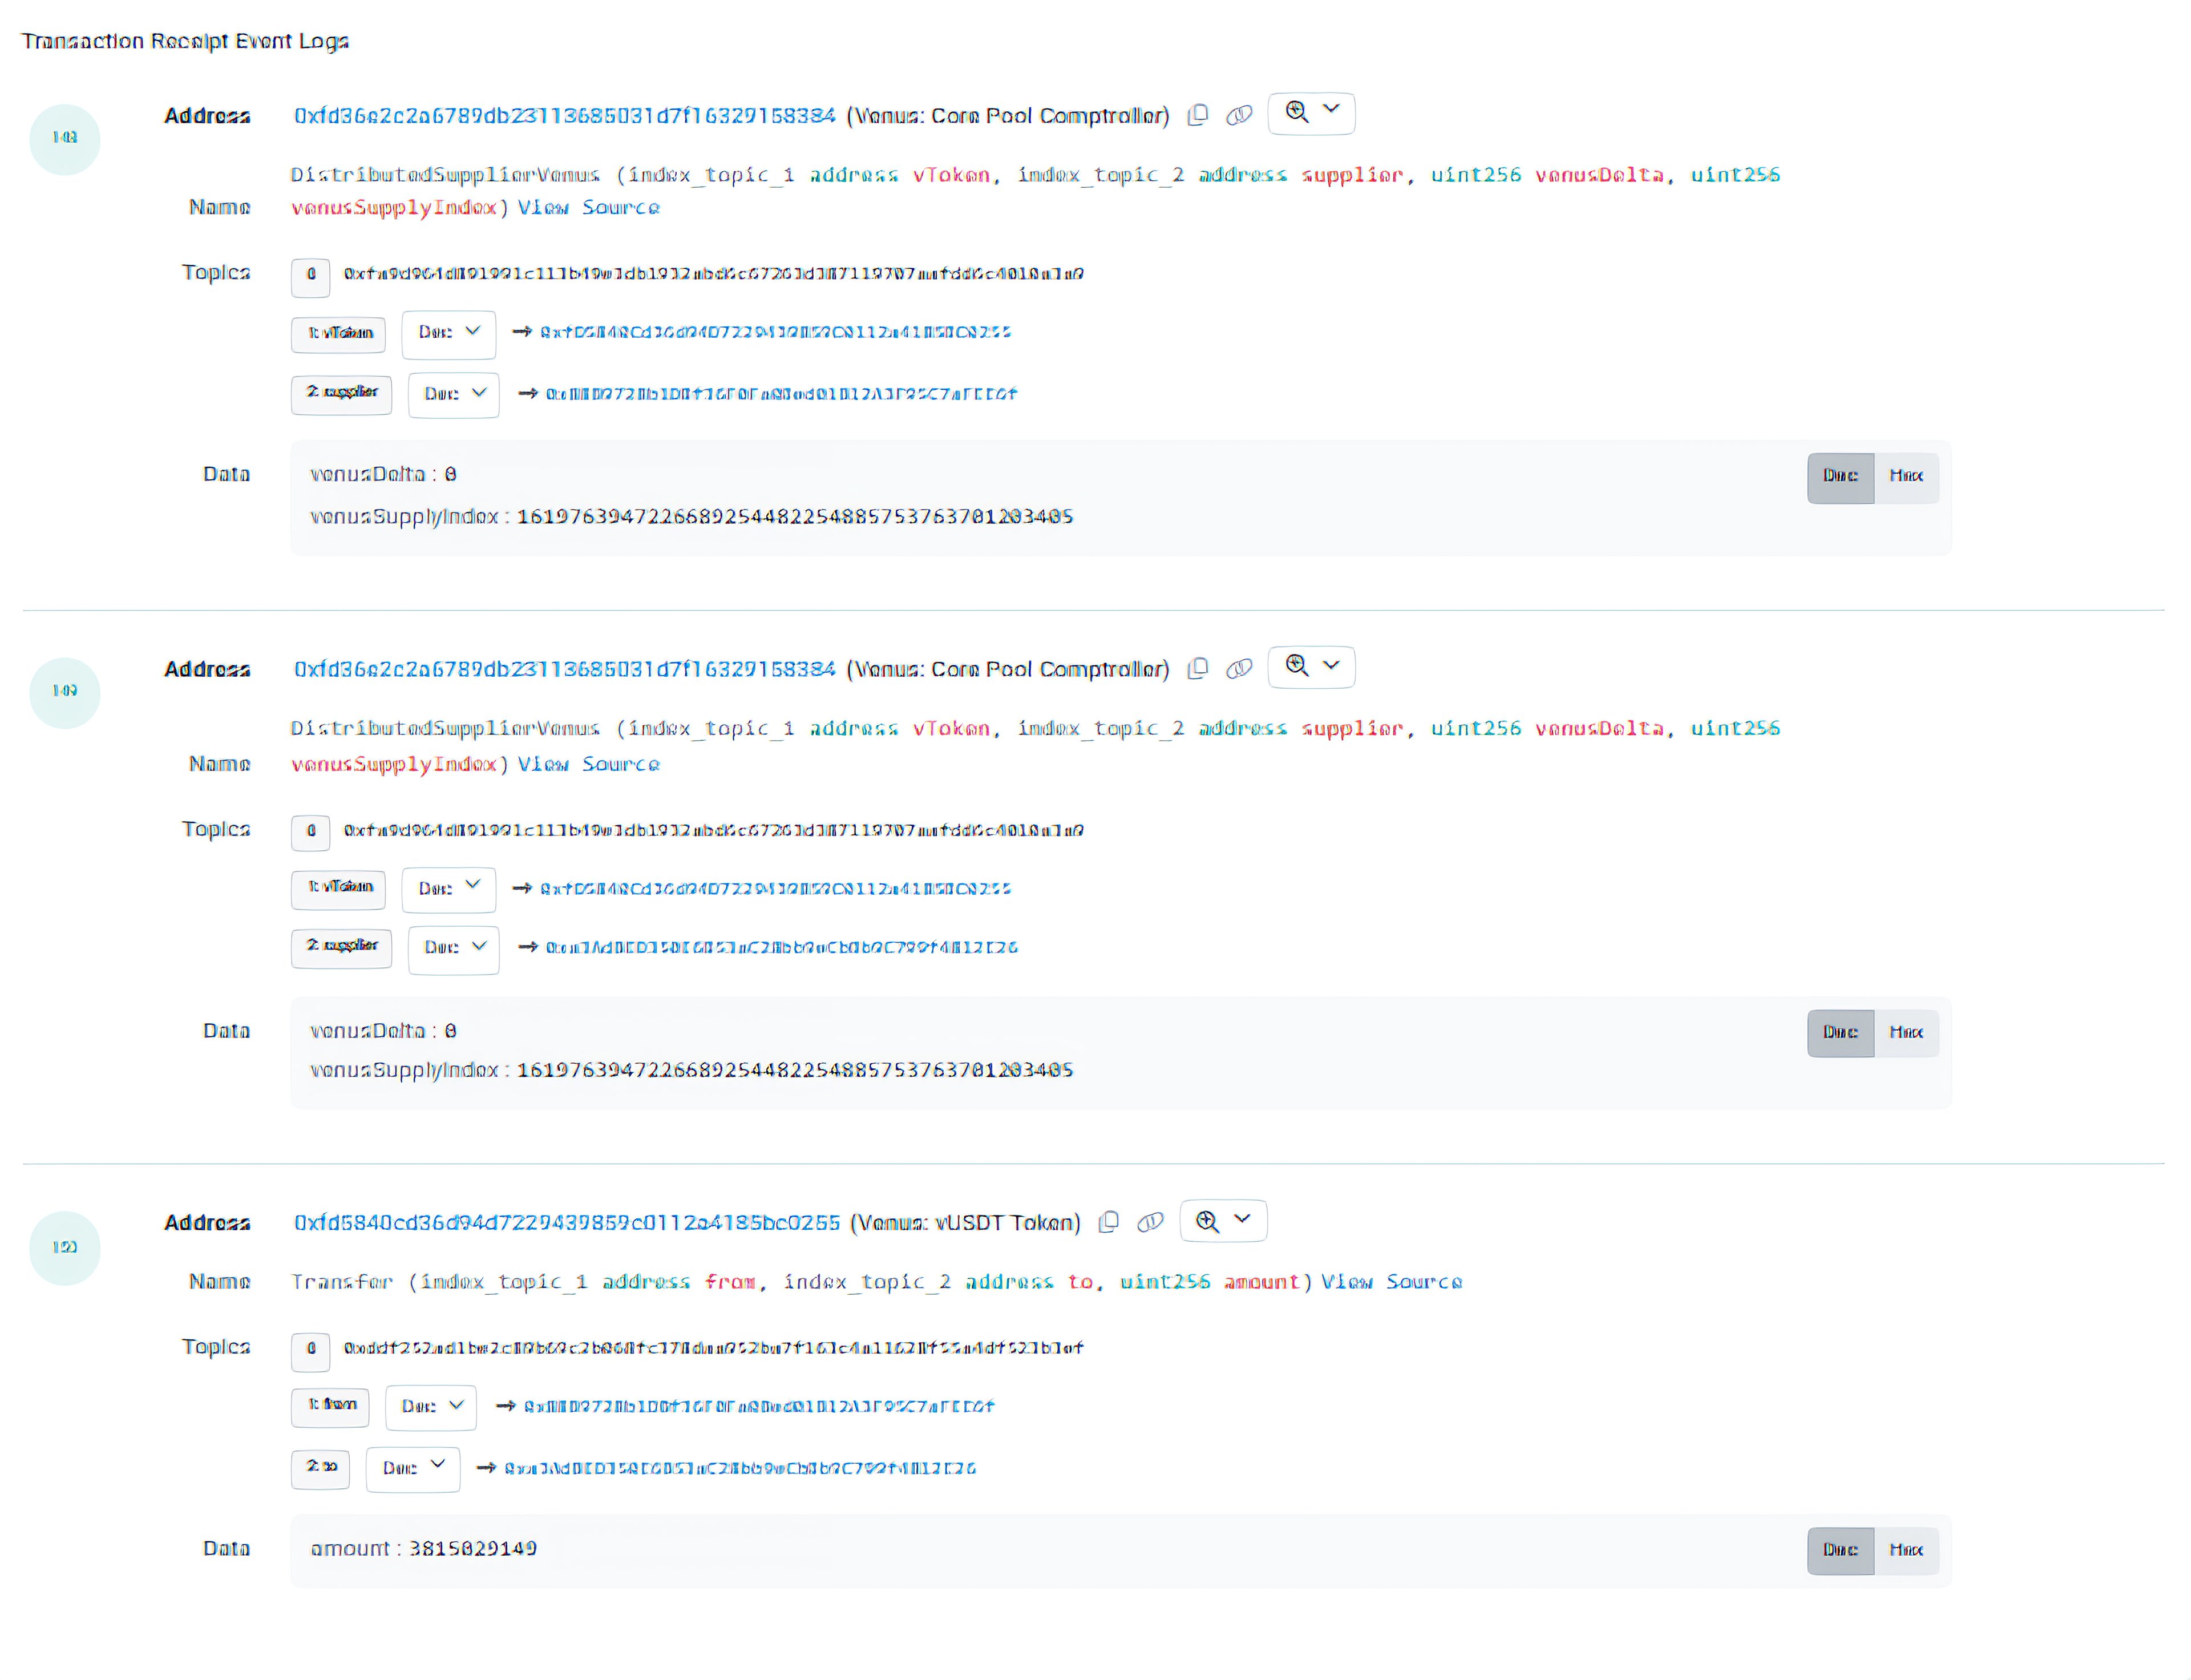Open the from address link in Transfer topics
Viewport: 2191px width, 1680px height.
(x=759, y=1406)
